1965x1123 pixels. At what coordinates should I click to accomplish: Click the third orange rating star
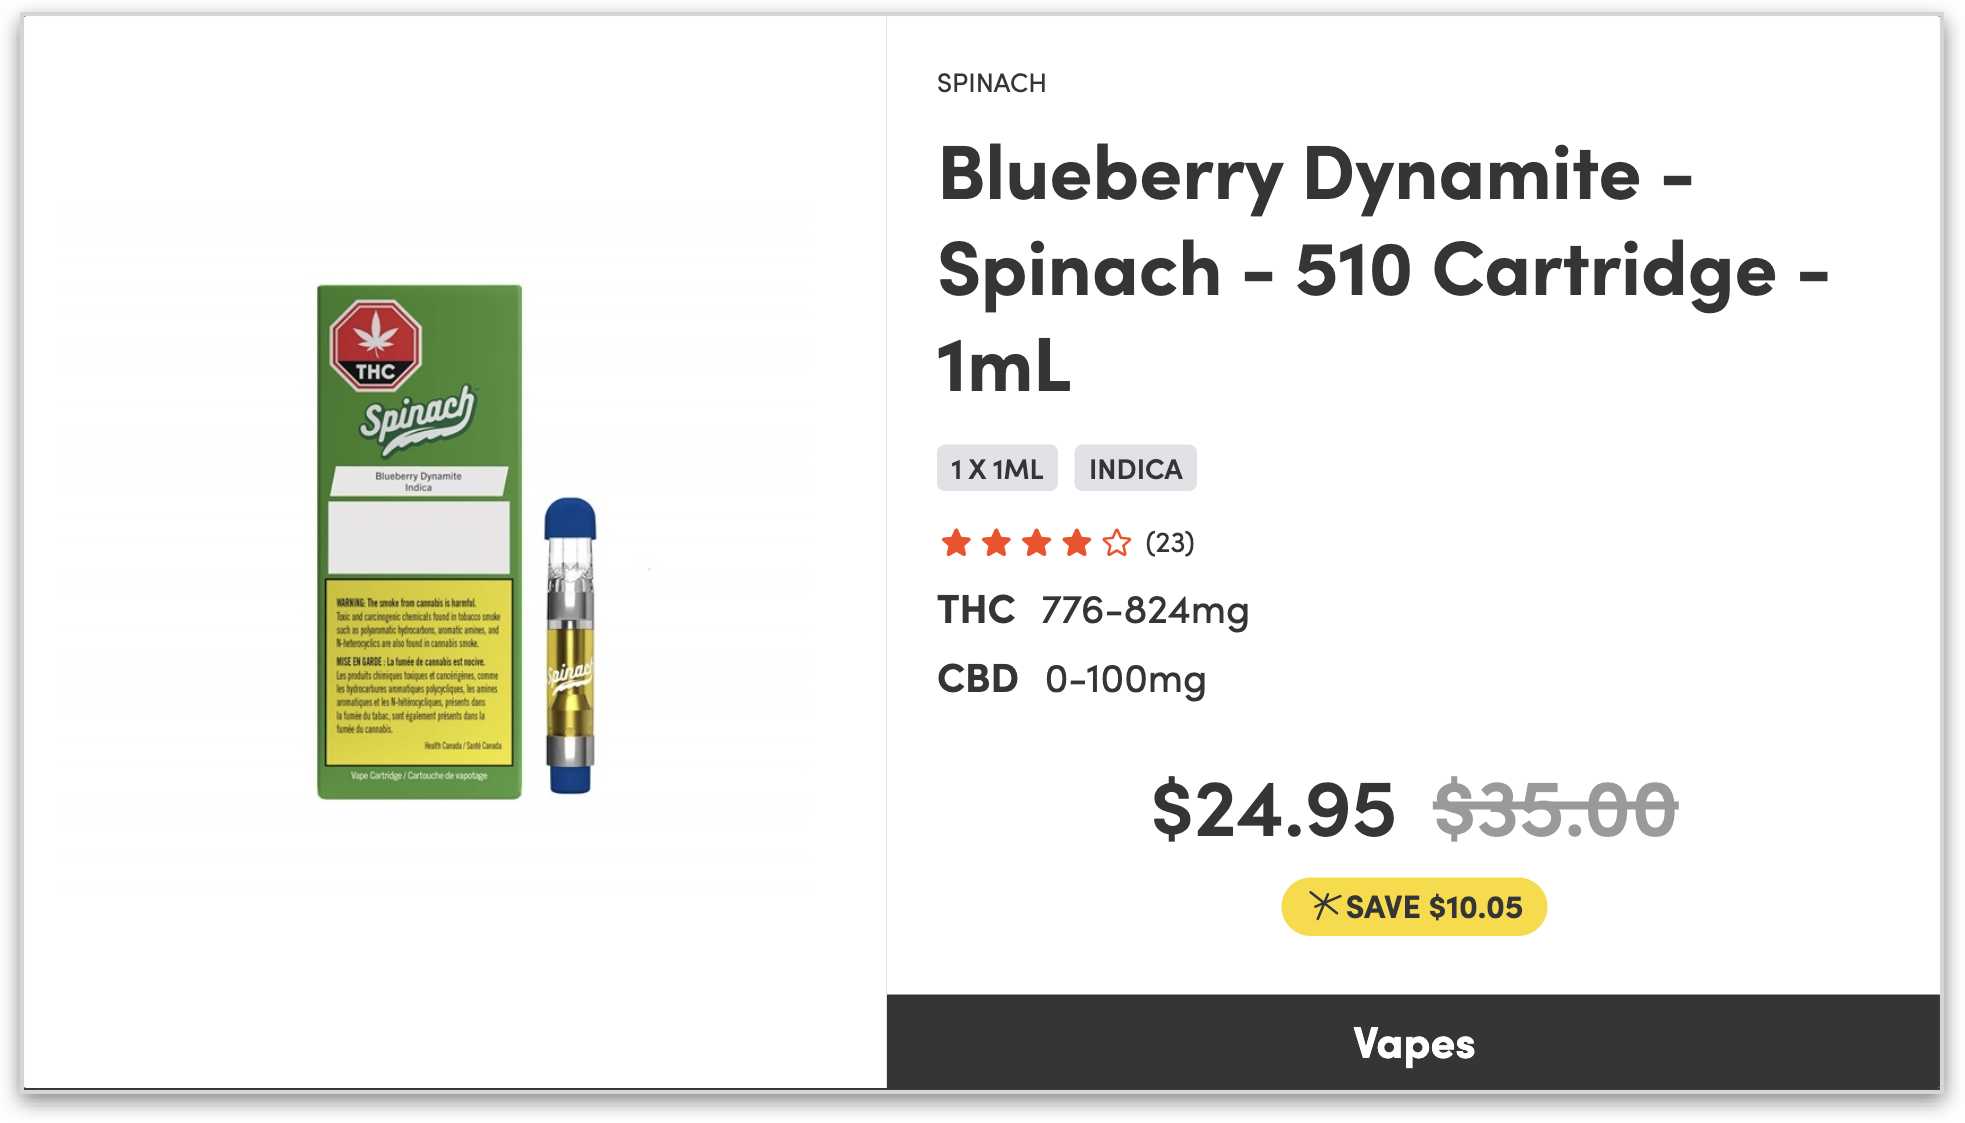(1036, 543)
